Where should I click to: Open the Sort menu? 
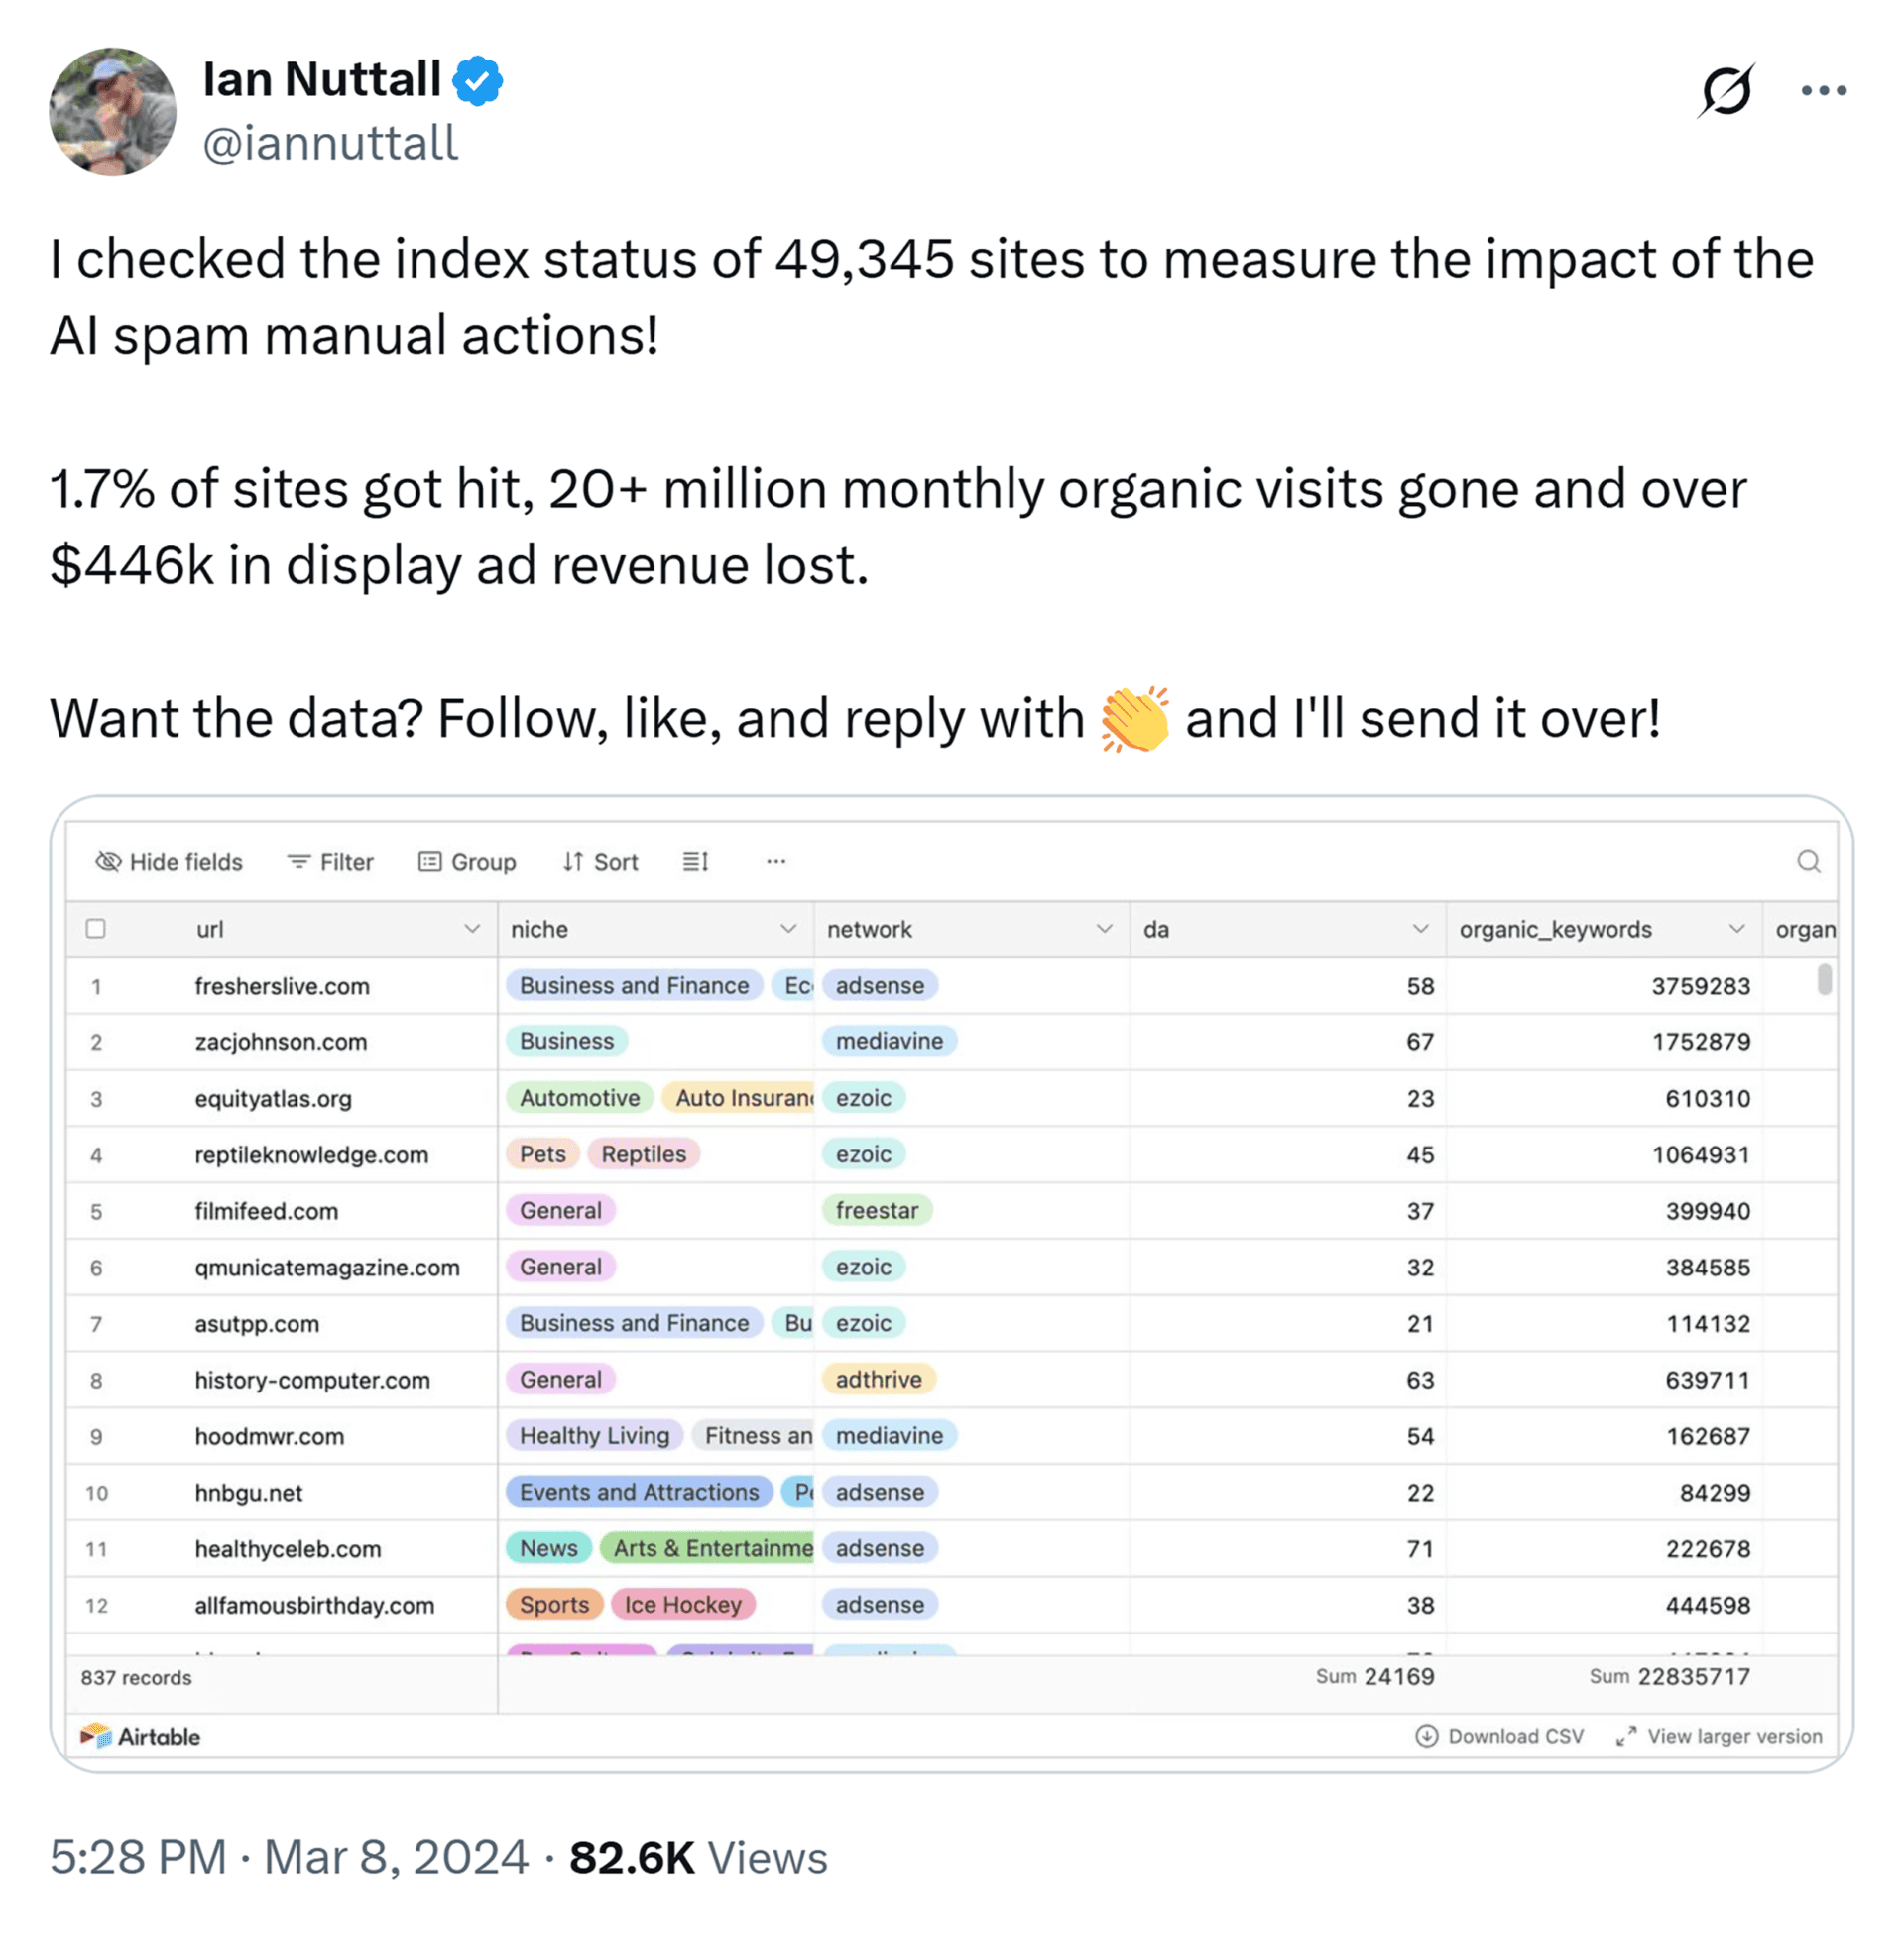(x=600, y=861)
